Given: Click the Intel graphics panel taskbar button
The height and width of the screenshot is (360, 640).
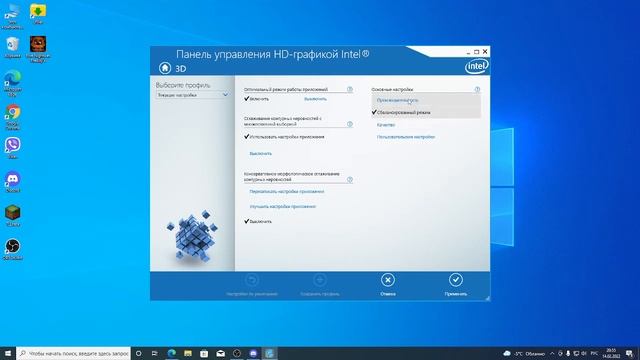Looking at the screenshot, I should (x=269, y=353).
